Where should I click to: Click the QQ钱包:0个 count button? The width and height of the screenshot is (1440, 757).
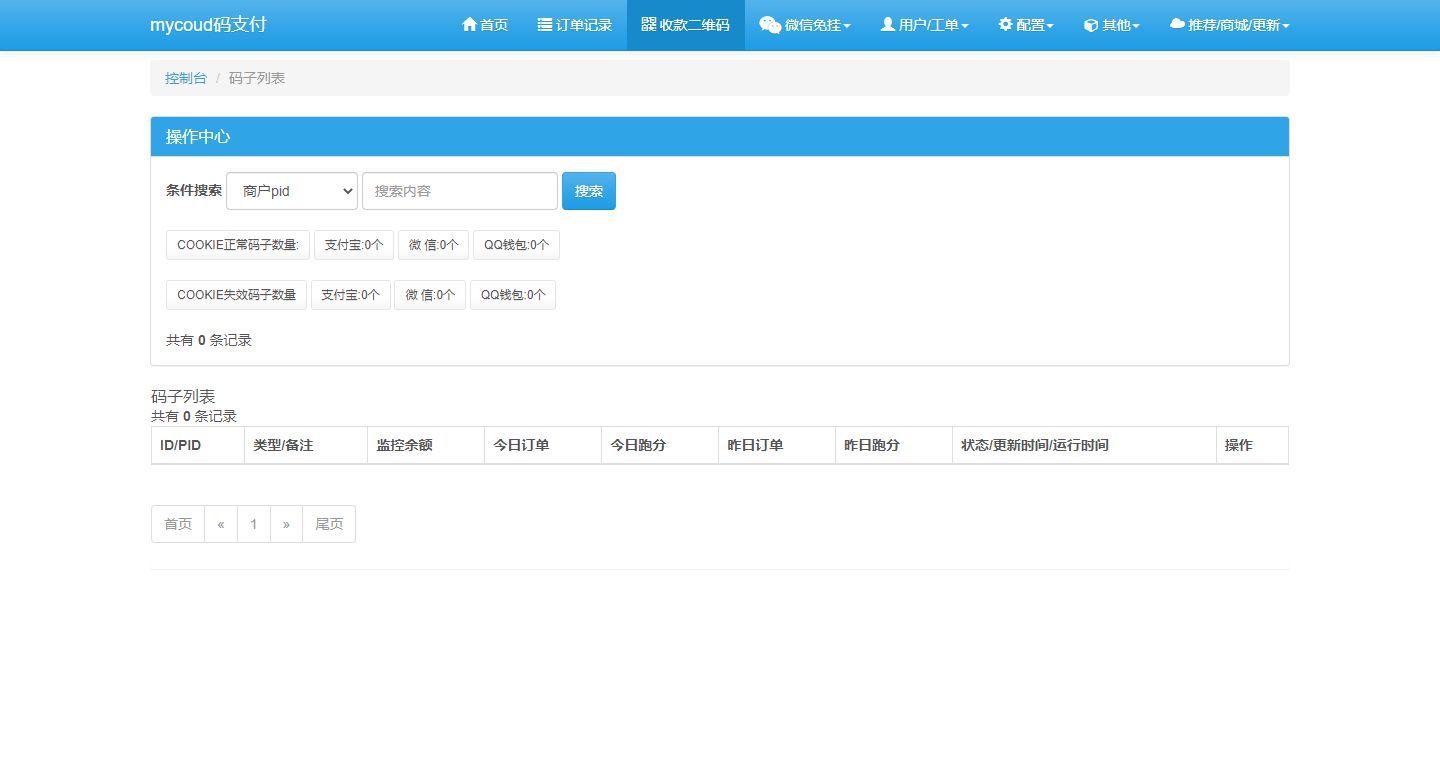516,244
